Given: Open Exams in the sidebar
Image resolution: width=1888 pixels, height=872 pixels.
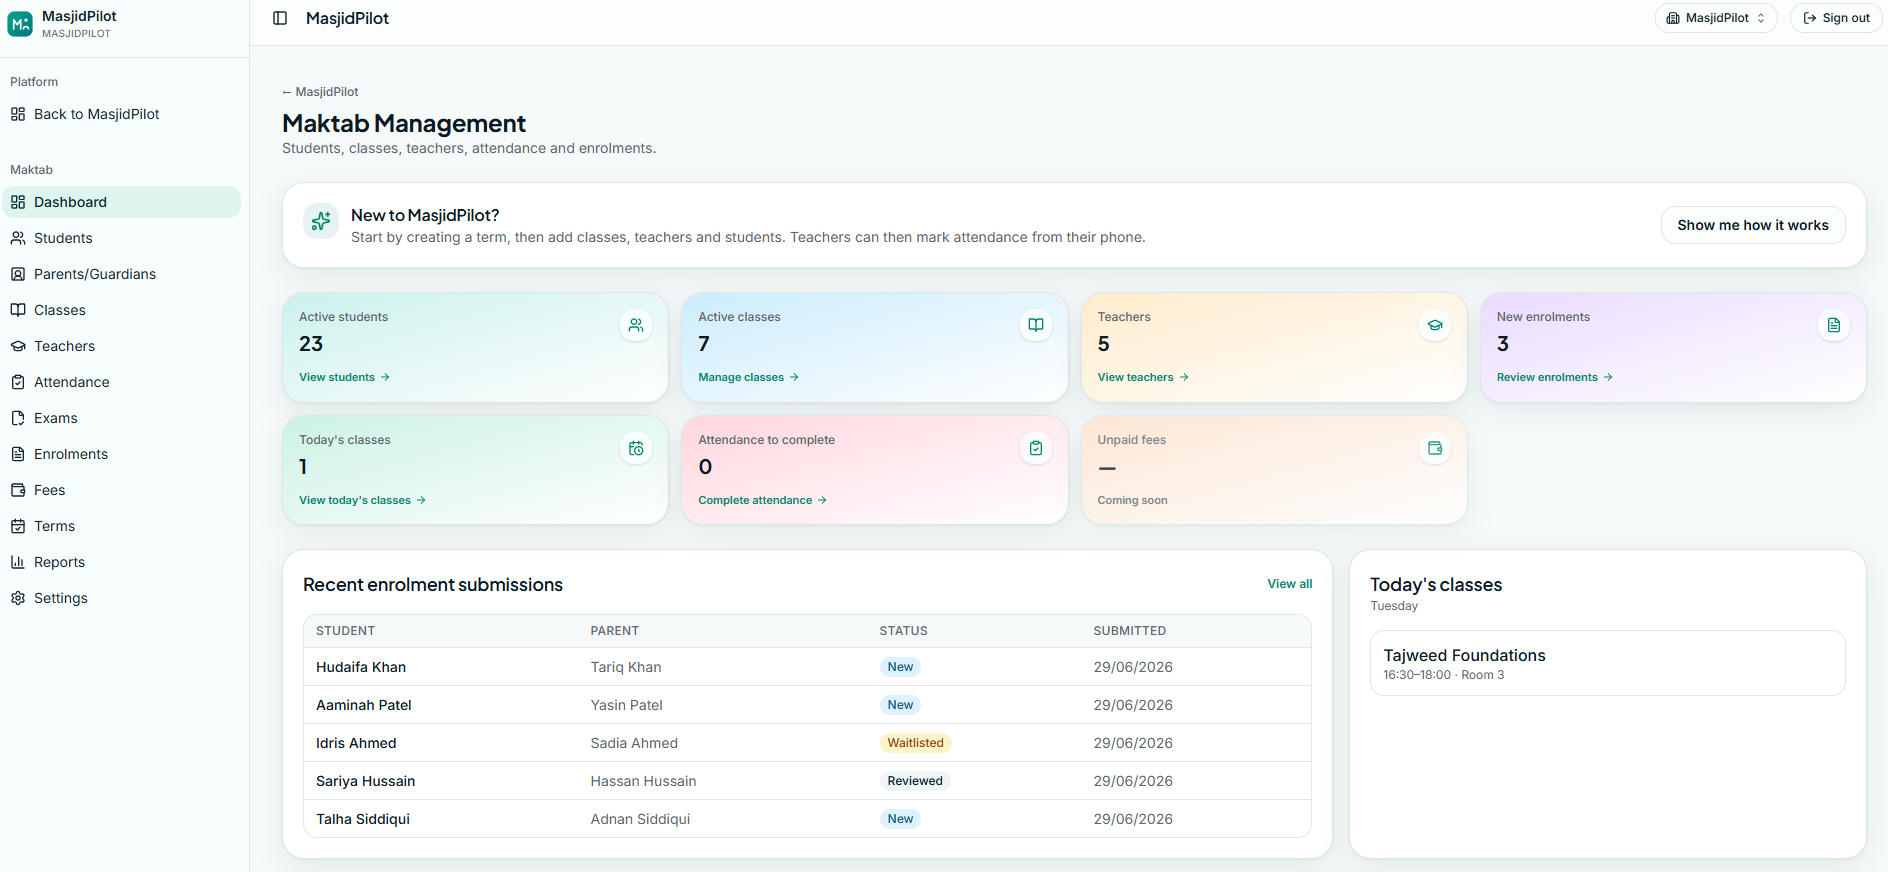Looking at the screenshot, I should [120, 418].
